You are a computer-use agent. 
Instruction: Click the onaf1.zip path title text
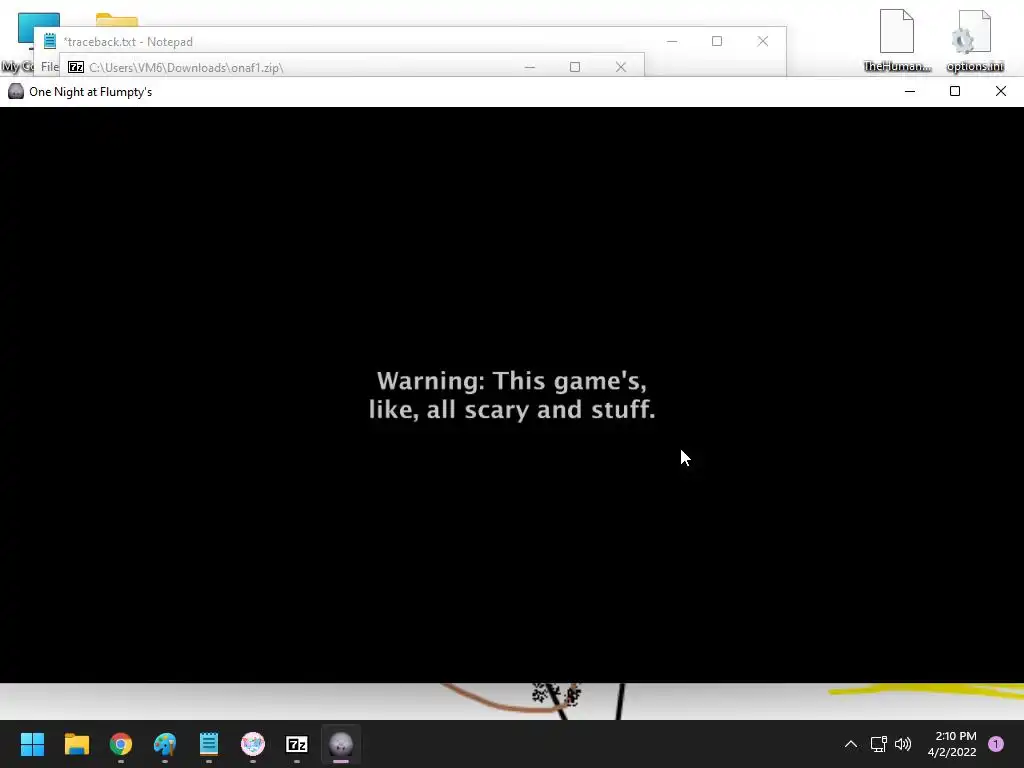pos(186,67)
